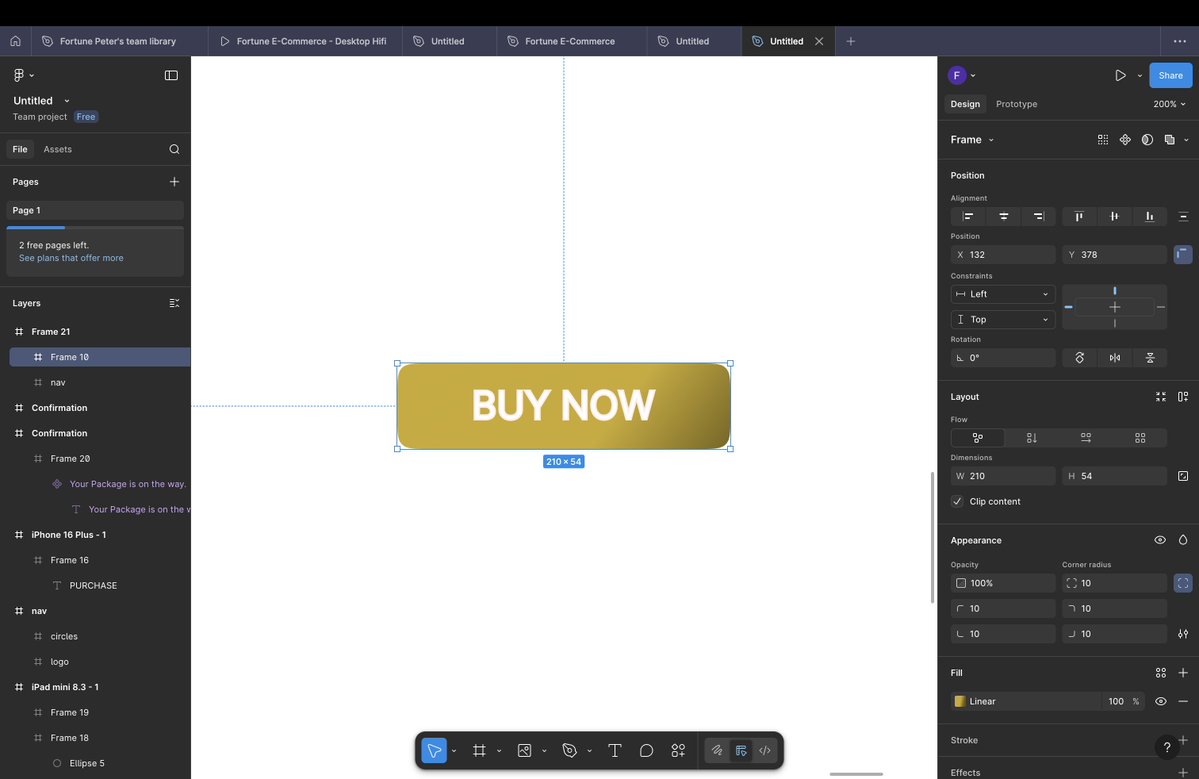Hide the Linear fill layer

[x=1161, y=701]
